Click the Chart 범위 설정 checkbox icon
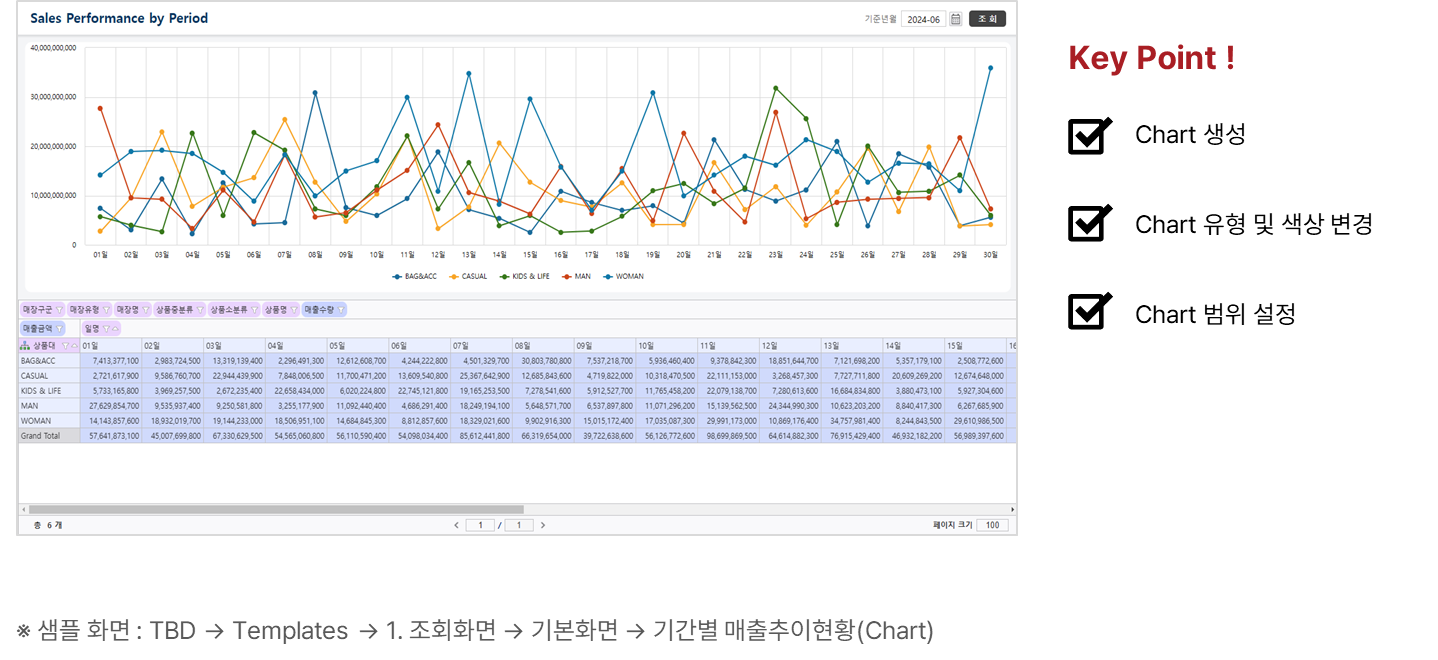This screenshot has height=660, width=1438. 1090,311
